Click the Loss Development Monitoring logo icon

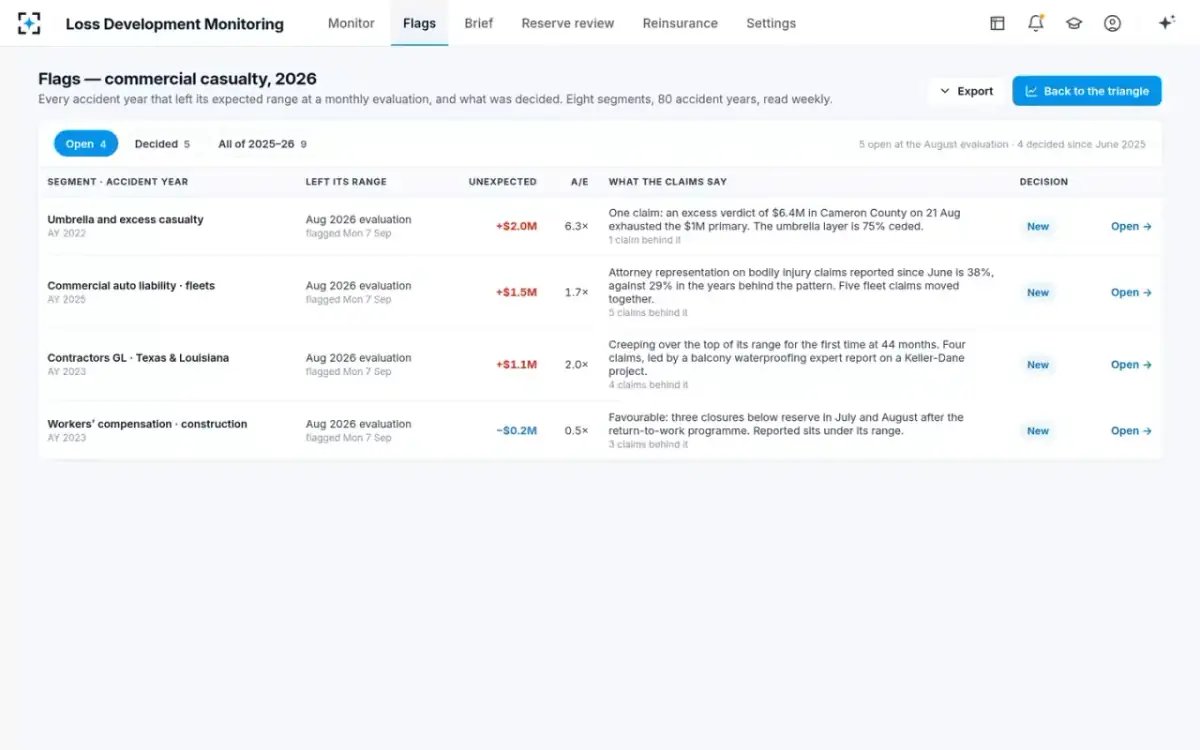point(29,23)
